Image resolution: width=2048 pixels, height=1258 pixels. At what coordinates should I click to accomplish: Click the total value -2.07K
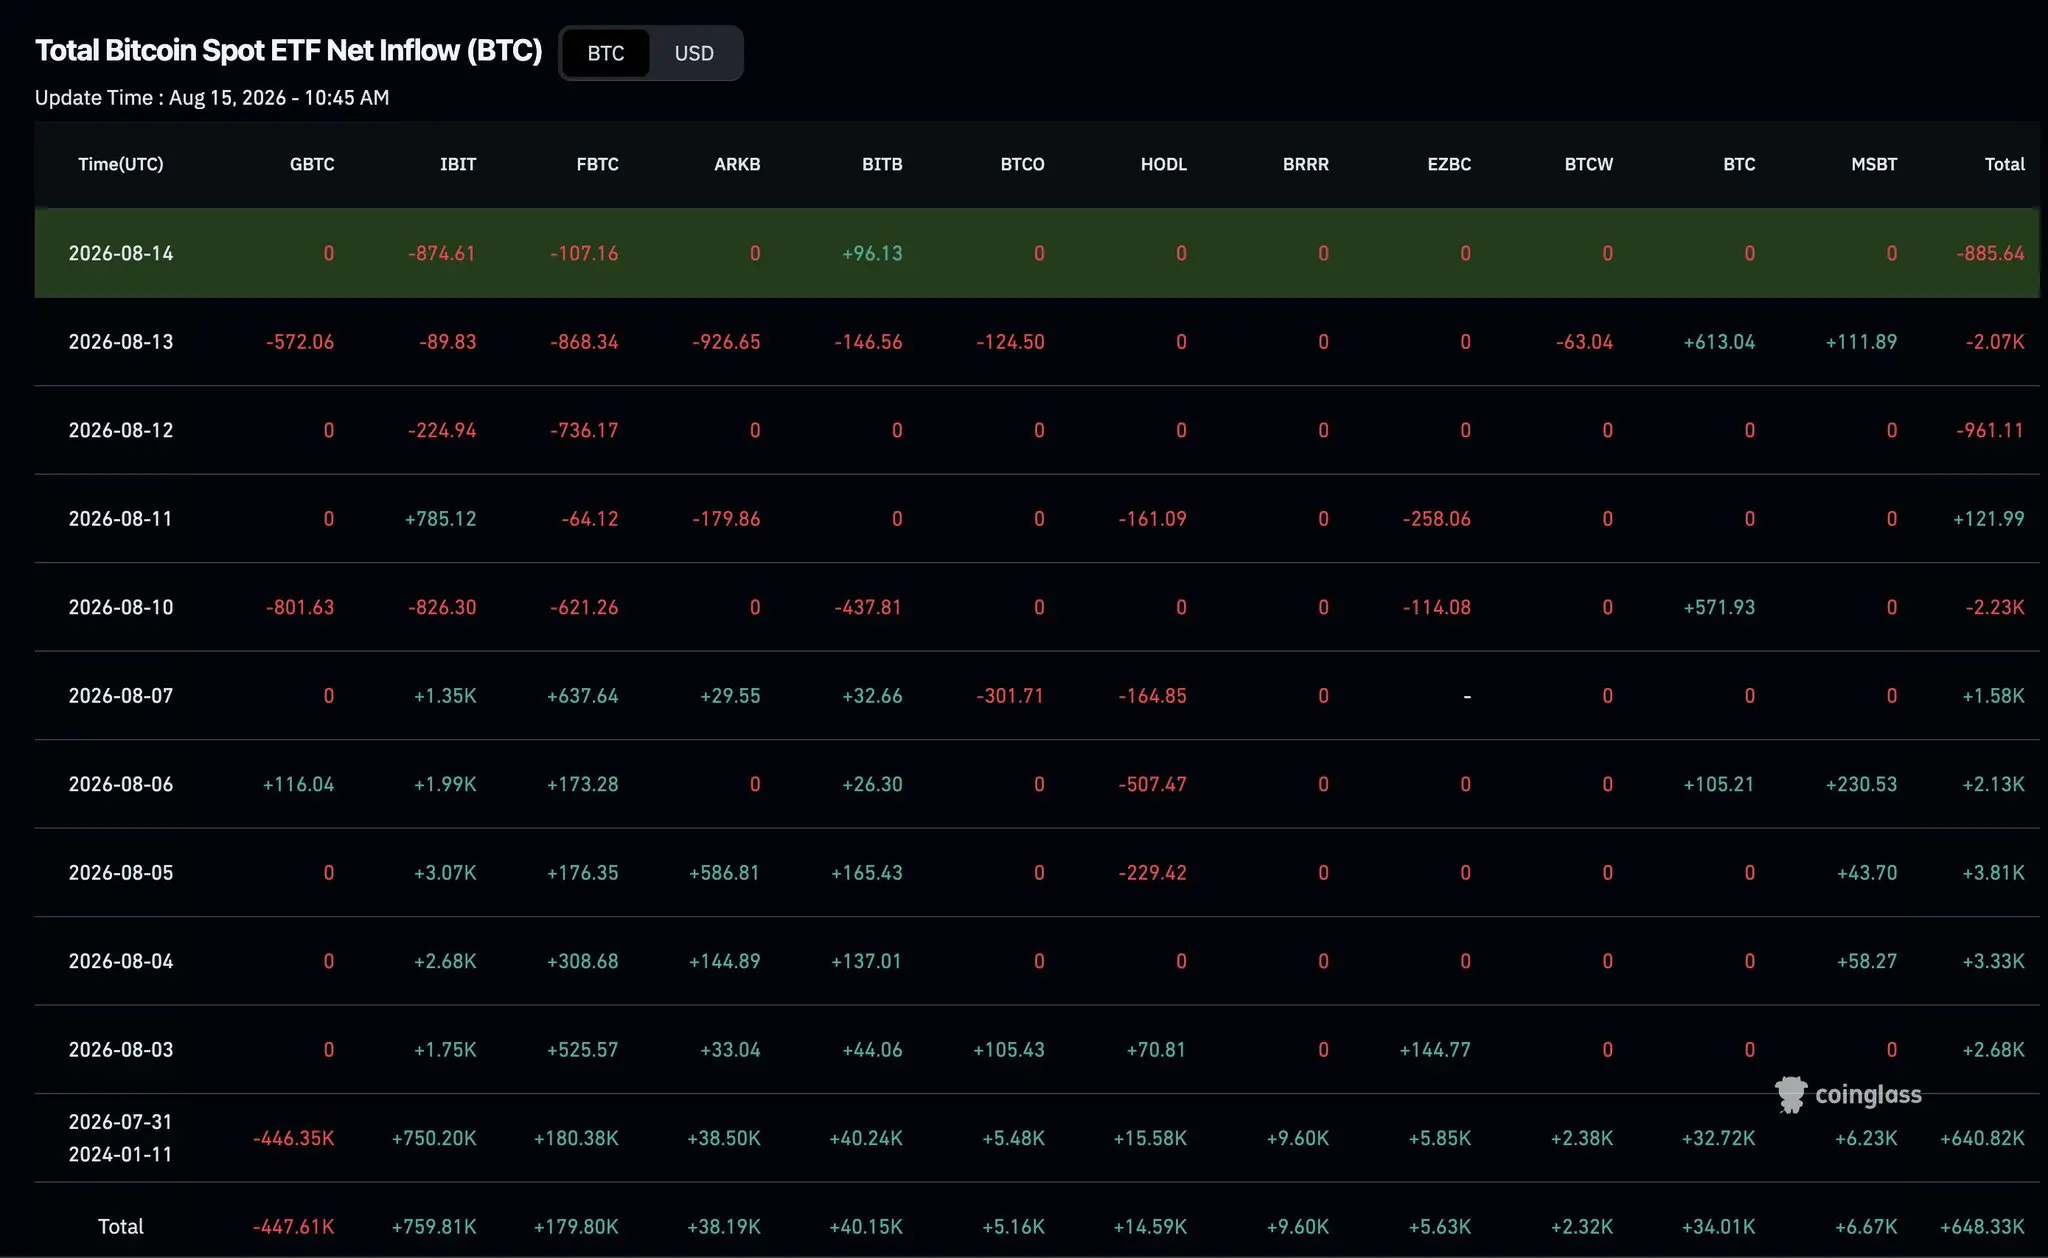point(1995,342)
